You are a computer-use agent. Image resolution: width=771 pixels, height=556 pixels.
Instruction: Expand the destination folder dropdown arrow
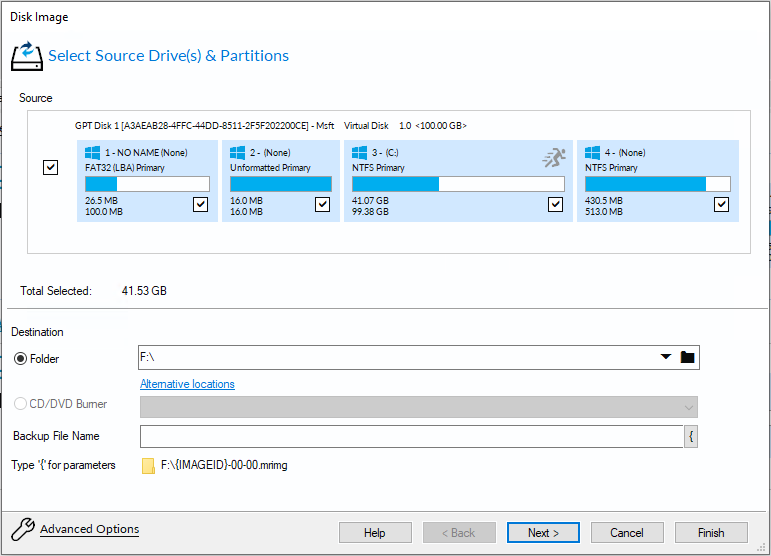pyautogui.click(x=666, y=358)
